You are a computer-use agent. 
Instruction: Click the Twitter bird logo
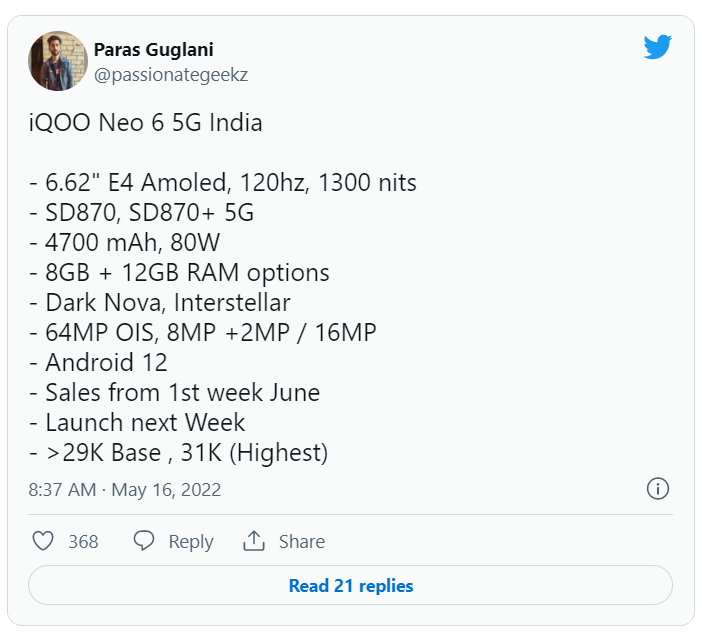[x=657, y=47]
